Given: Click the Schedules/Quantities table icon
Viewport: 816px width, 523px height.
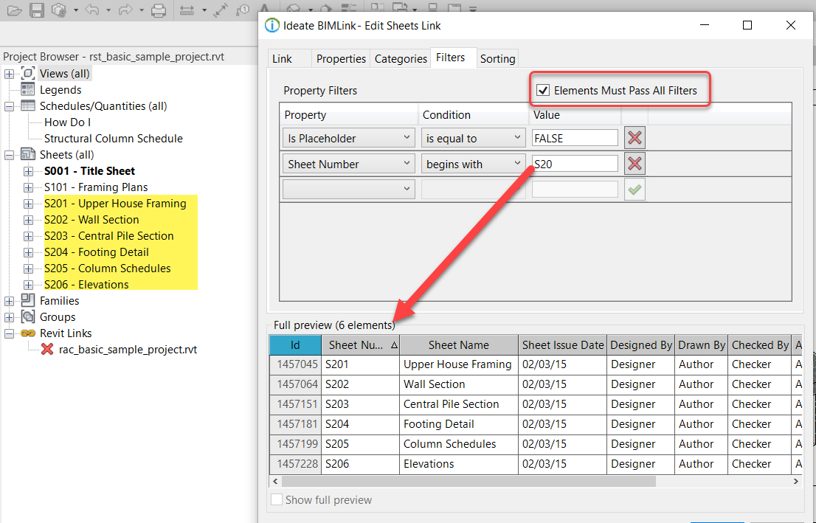Looking at the screenshot, I should click(x=28, y=106).
